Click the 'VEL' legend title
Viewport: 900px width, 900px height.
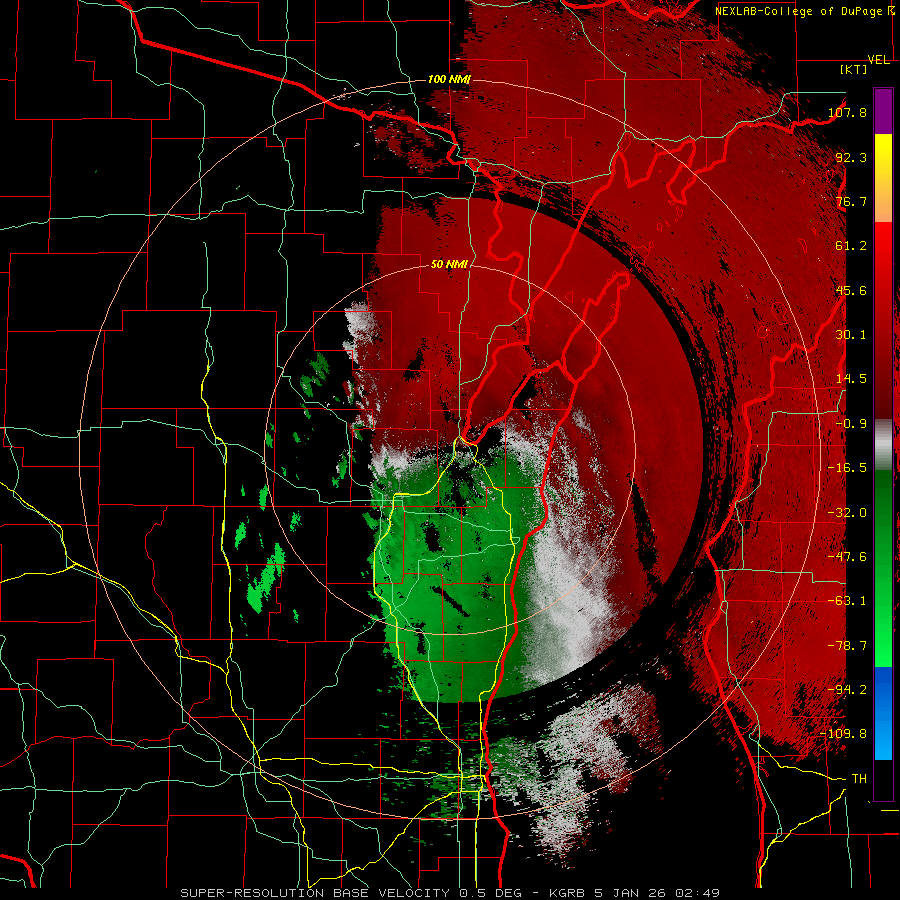pyautogui.click(x=879, y=60)
